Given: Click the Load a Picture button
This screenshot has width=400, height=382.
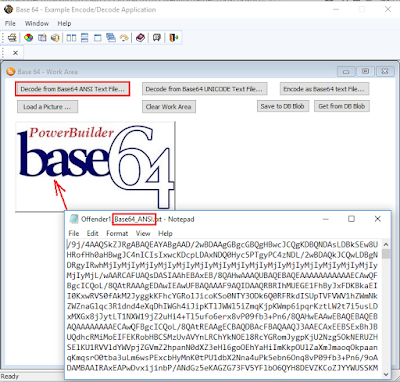Looking at the screenshot, I should [x=47, y=107].
